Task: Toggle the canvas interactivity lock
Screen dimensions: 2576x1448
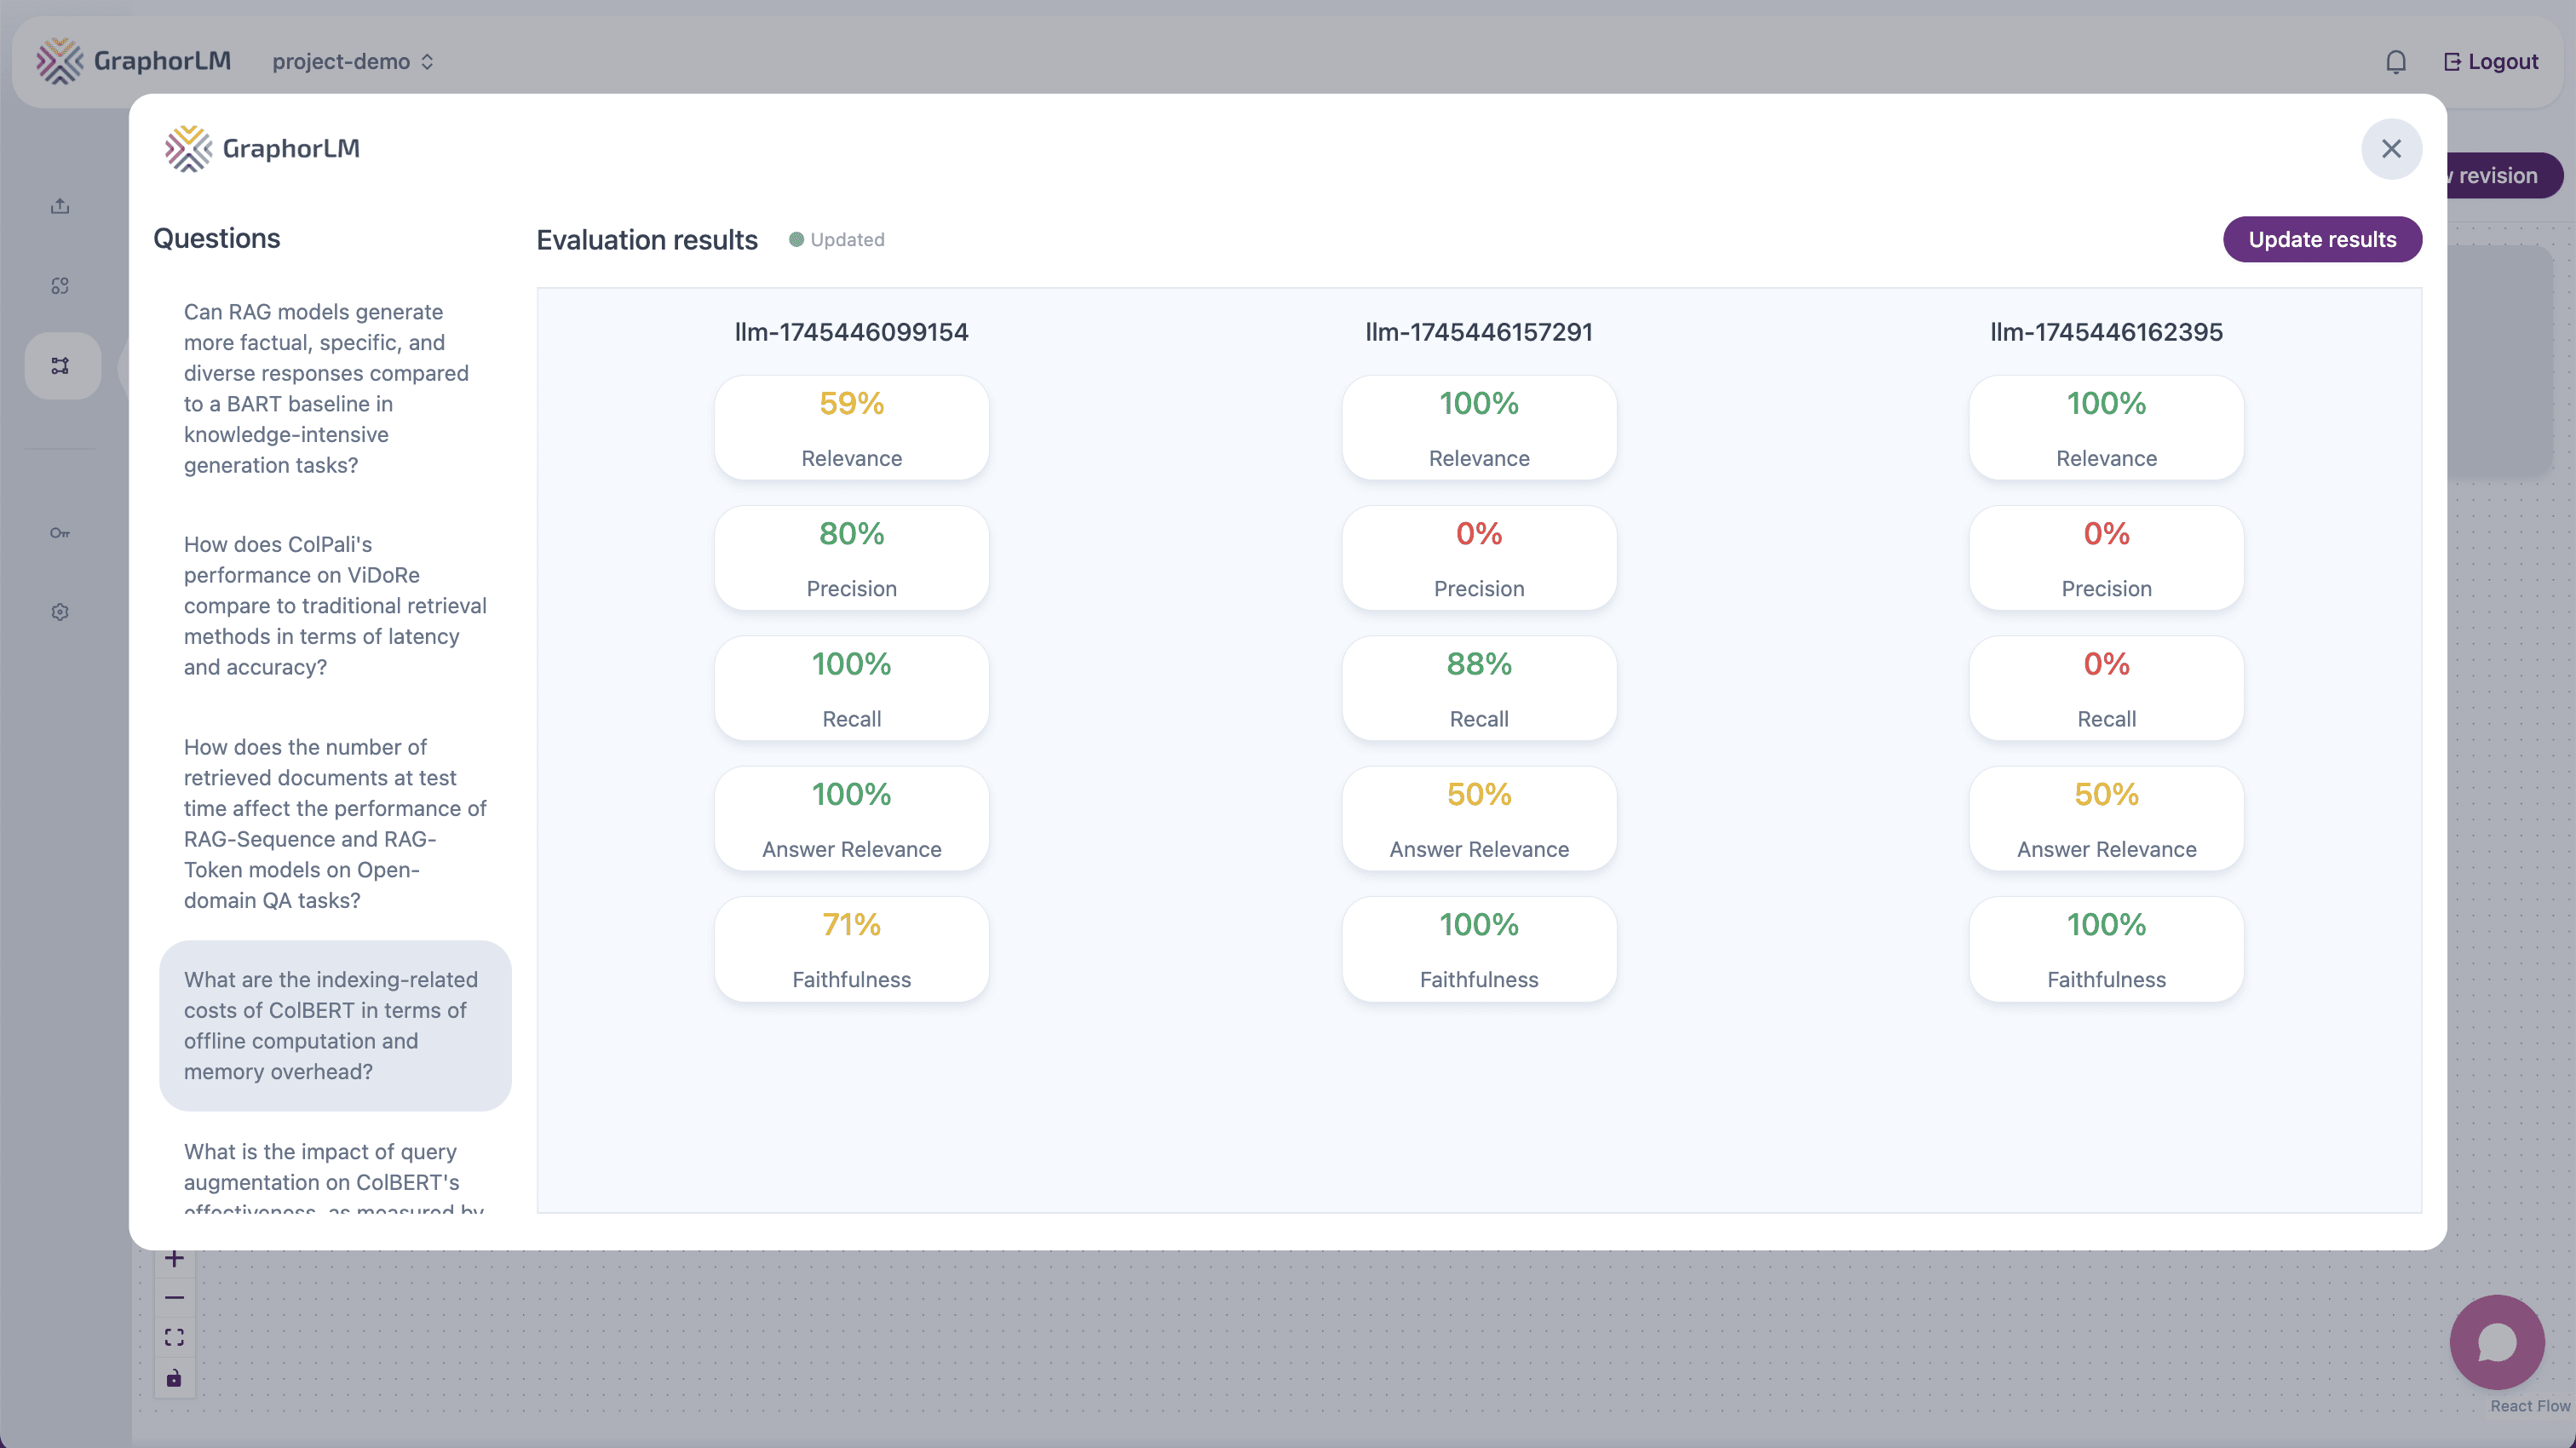Action: [174, 1378]
